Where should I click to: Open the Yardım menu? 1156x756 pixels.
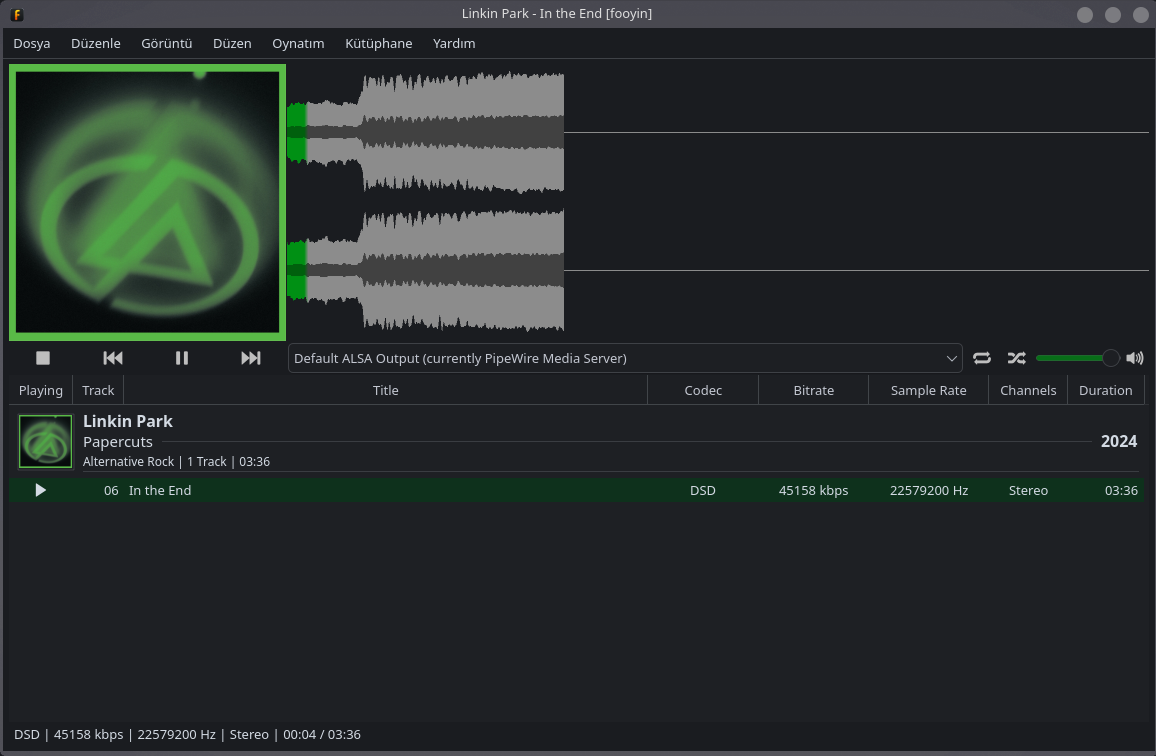tap(454, 44)
